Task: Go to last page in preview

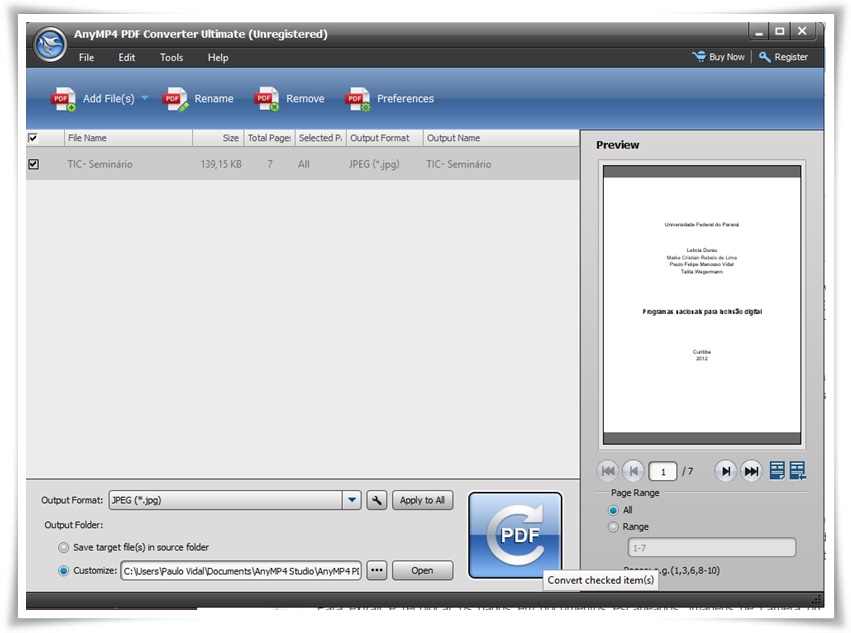Action: [x=751, y=471]
